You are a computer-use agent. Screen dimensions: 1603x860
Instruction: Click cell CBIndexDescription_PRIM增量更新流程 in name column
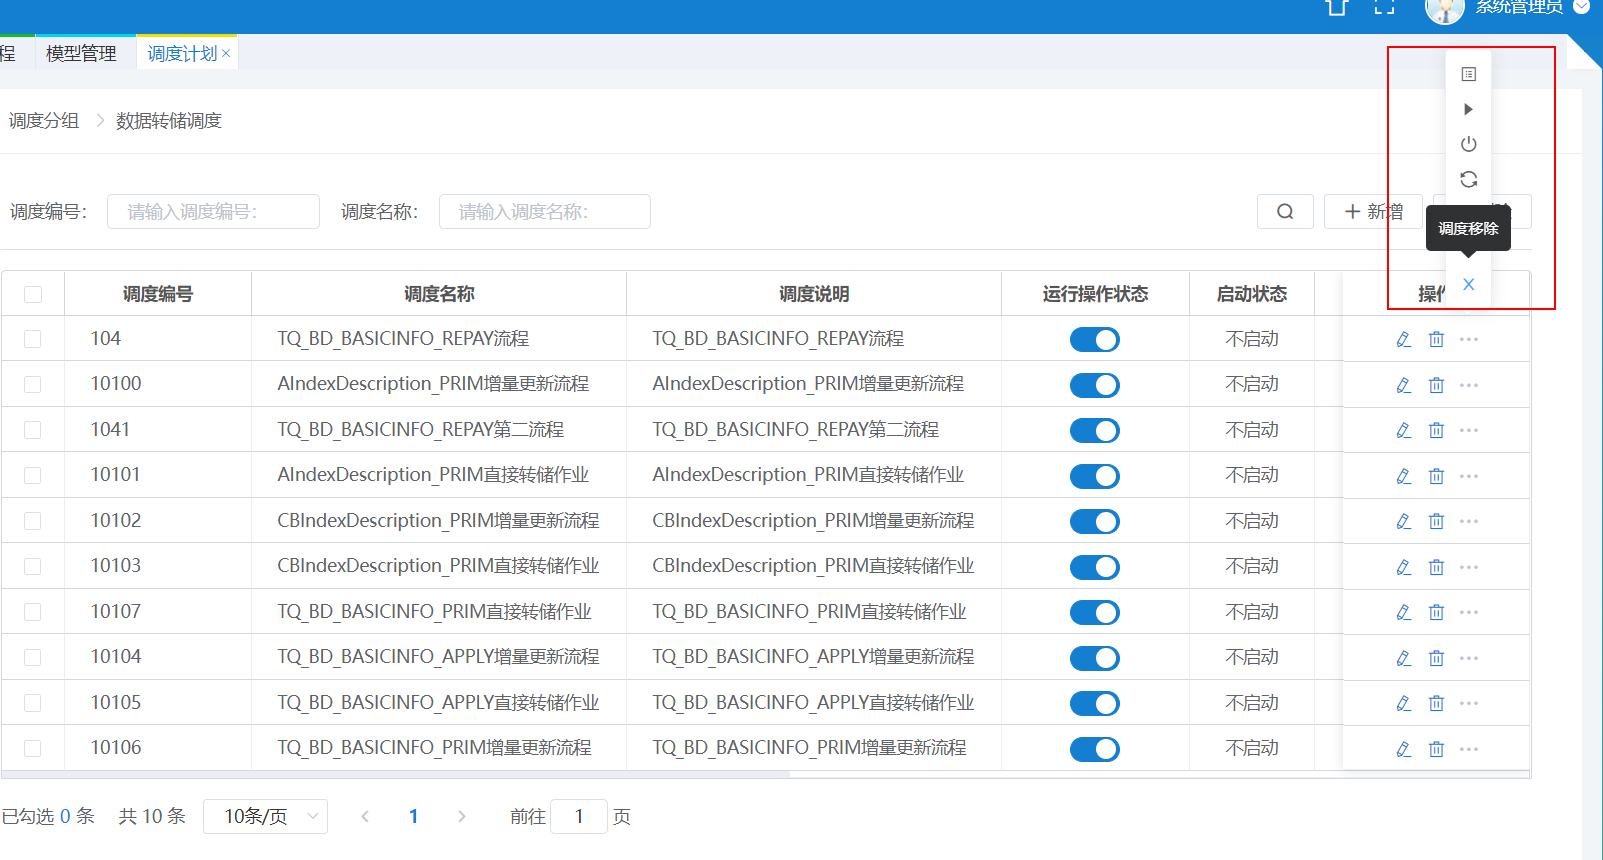click(x=438, y=521)
